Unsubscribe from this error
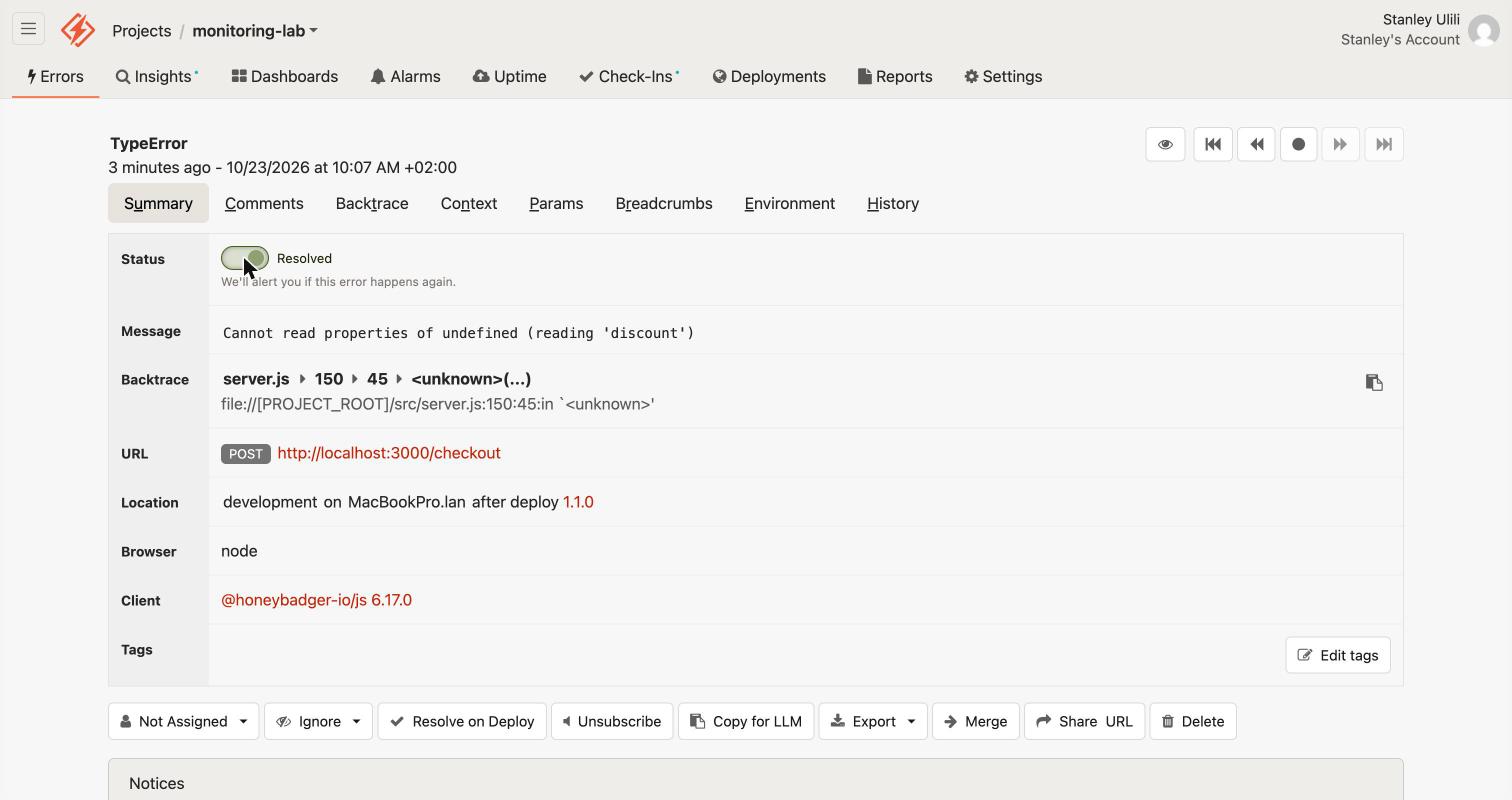The image size is (1512, 800). pyautogui.click(x=612, y=721)
